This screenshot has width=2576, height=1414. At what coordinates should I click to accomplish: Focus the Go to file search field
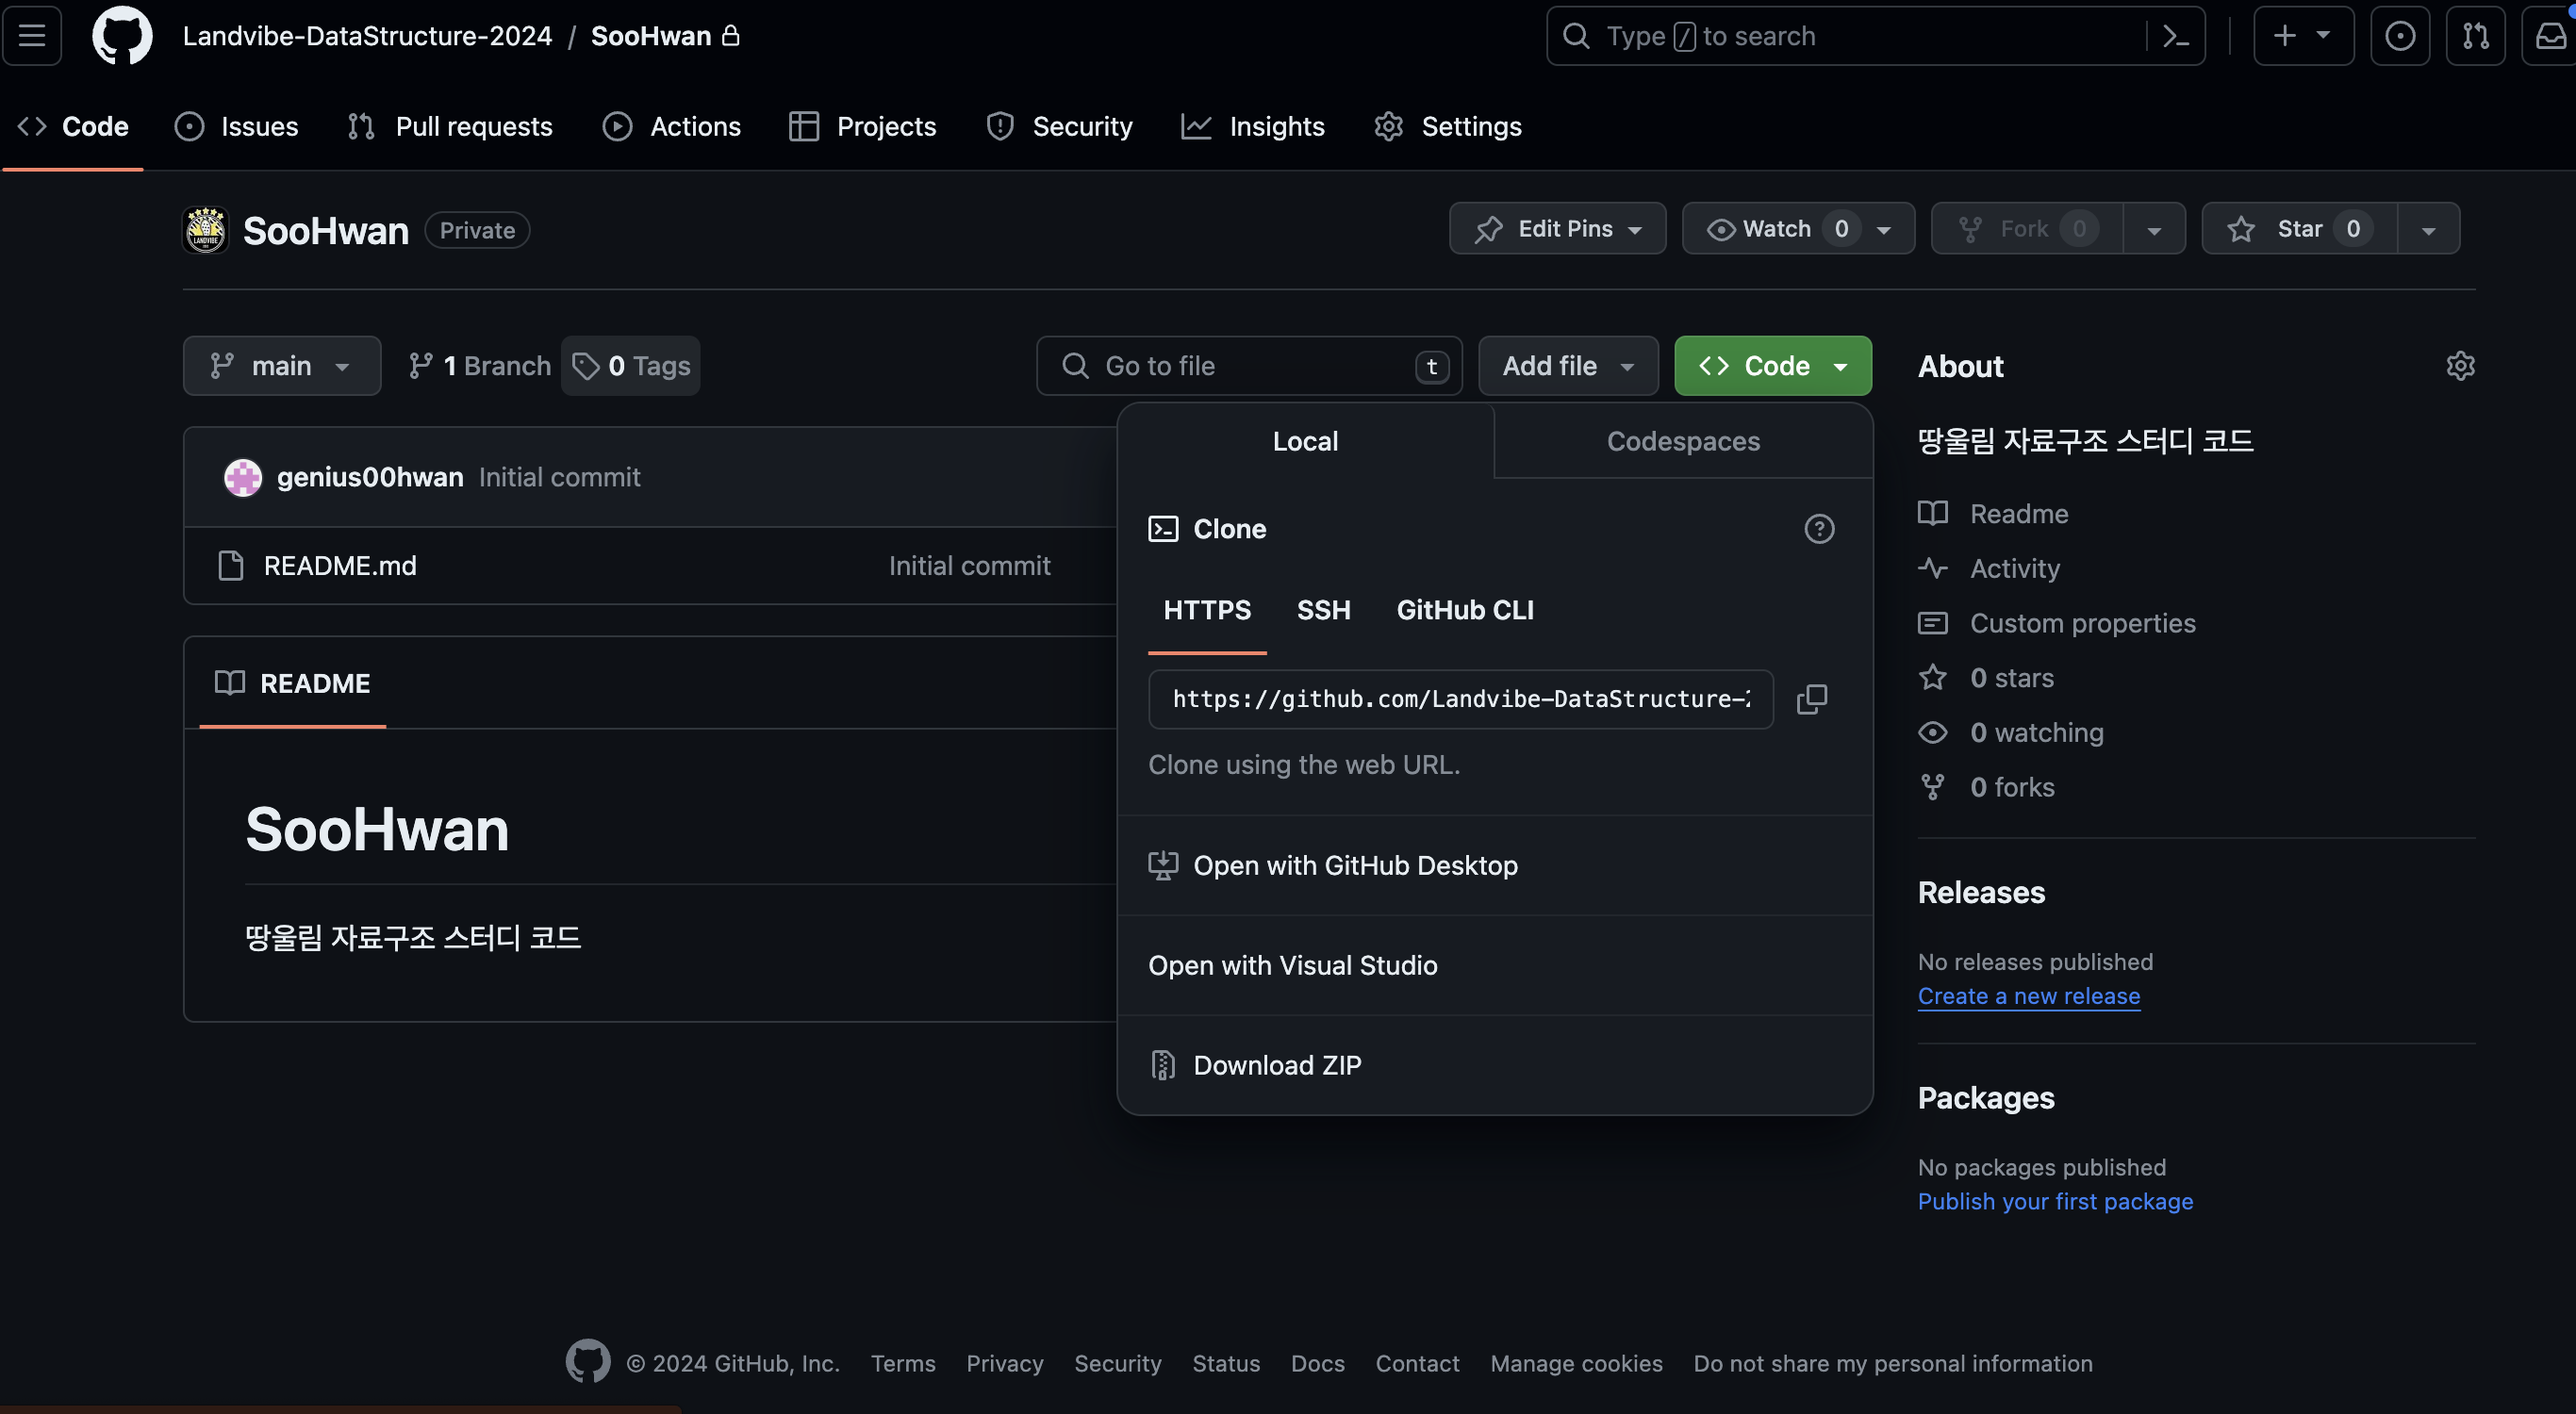[x=1249, y=366]
